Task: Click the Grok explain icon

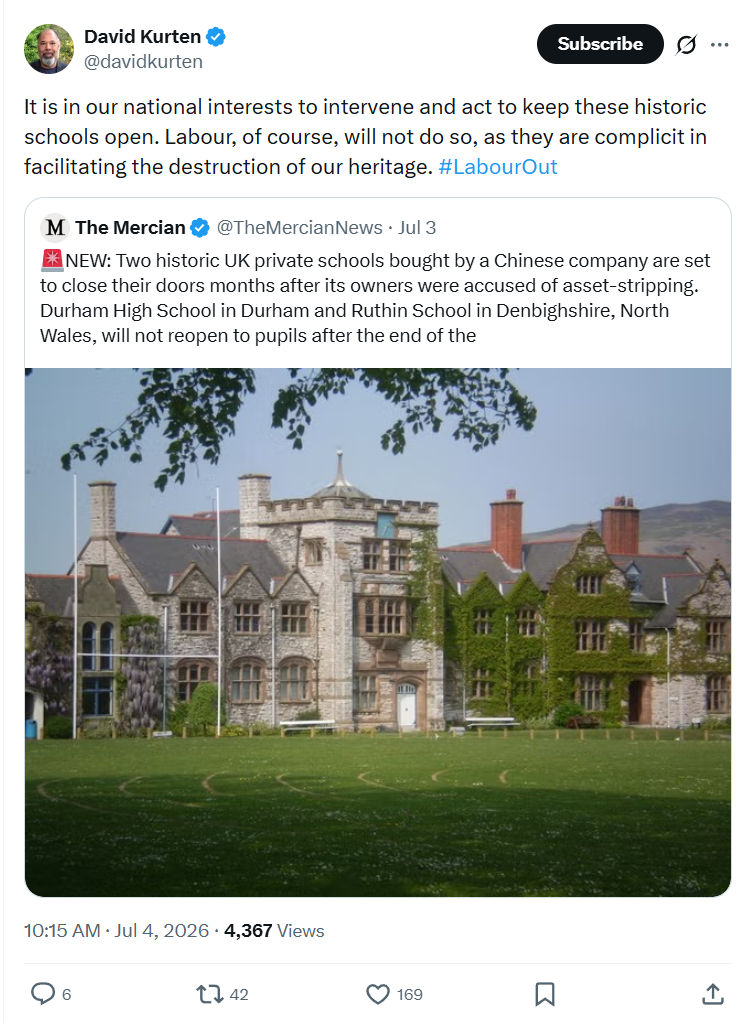Action: [686, 44]
